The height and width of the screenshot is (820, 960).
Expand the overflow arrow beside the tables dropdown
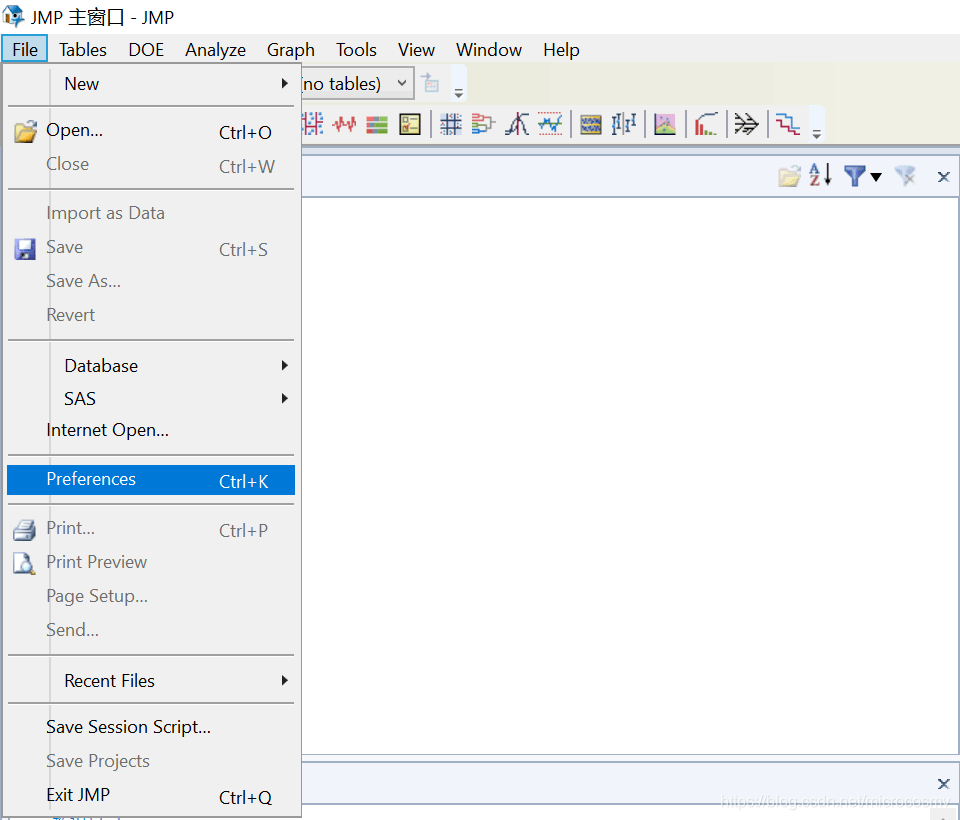pyautogui.click(x=459, y=93)
